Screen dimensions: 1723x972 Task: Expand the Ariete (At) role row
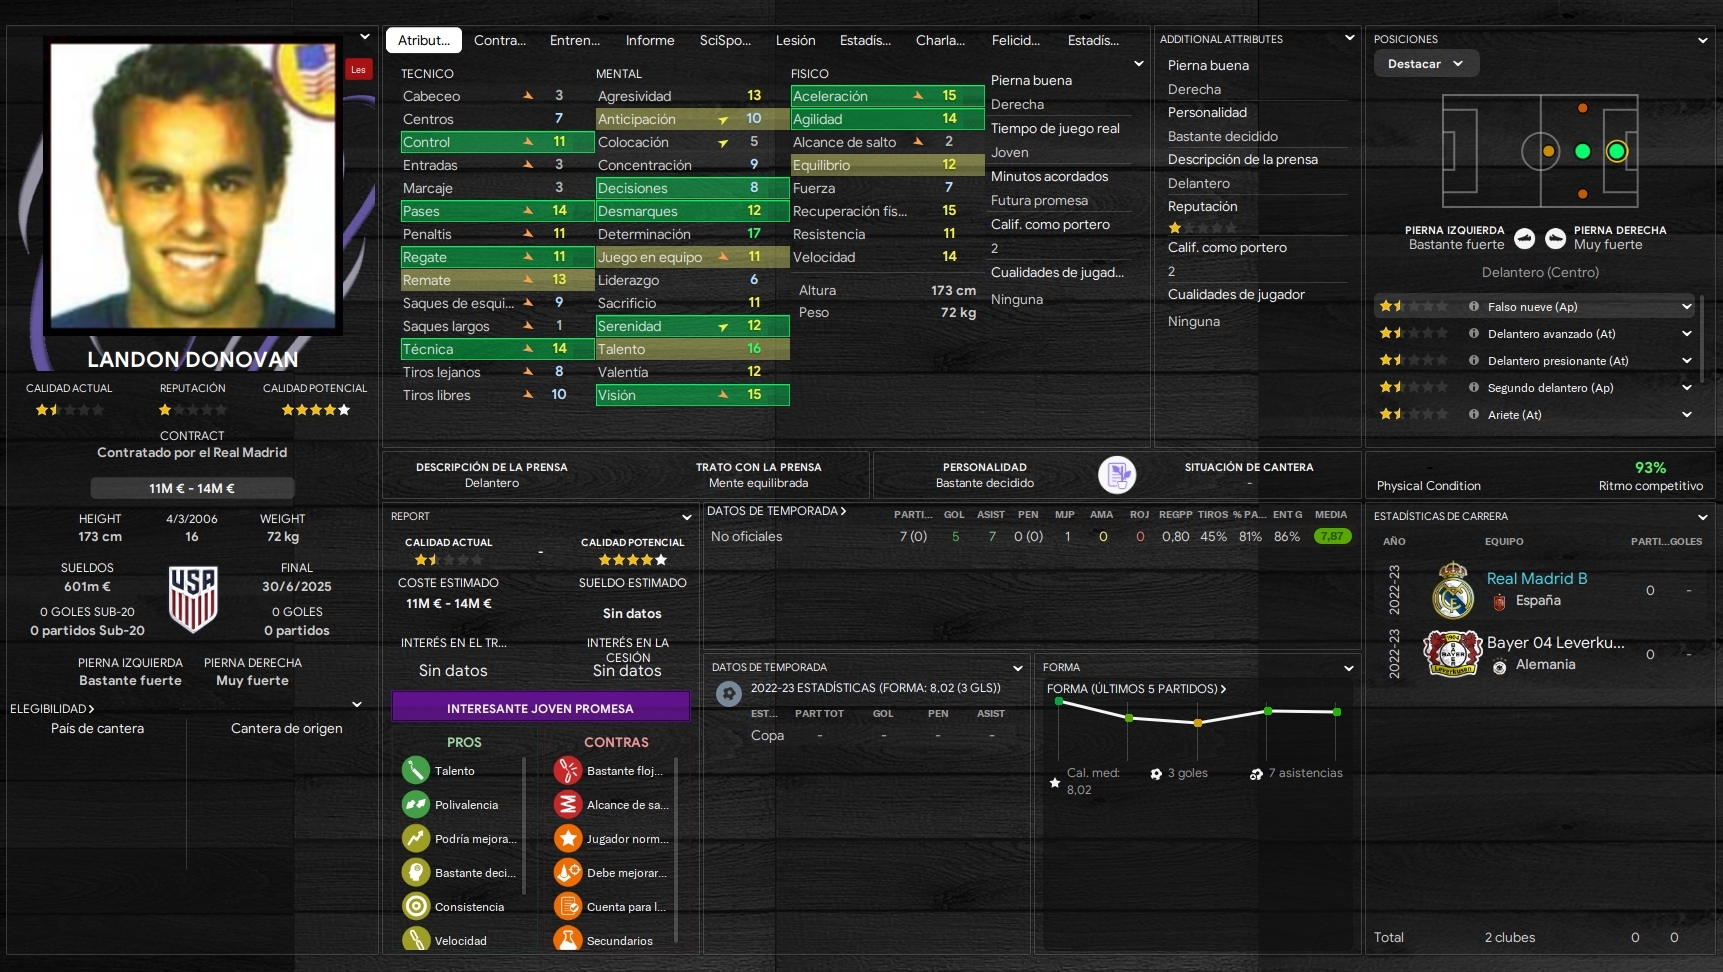(1687, 415)
